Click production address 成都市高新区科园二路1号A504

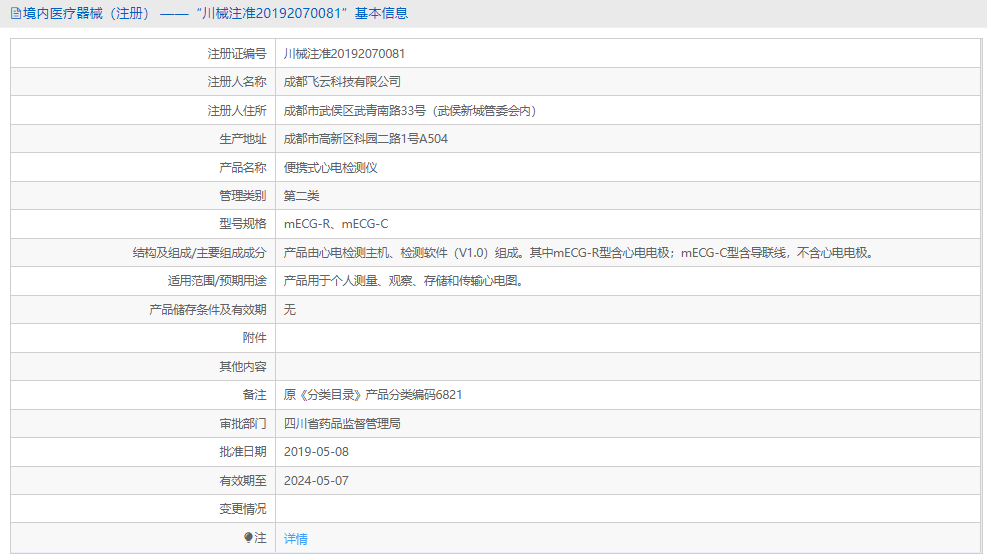tap(366, 139)
